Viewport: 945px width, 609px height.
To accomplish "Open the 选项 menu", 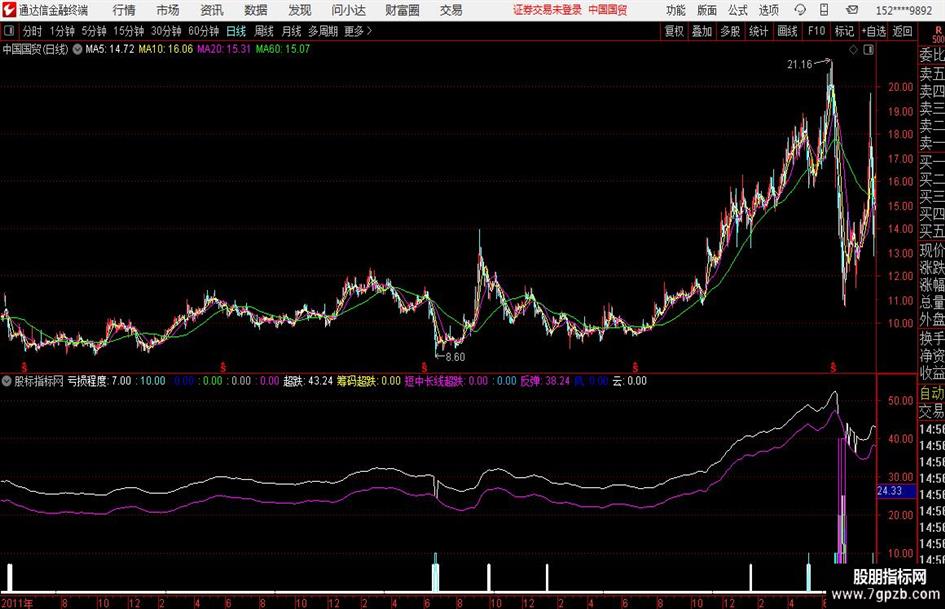I will pos(768,10).
